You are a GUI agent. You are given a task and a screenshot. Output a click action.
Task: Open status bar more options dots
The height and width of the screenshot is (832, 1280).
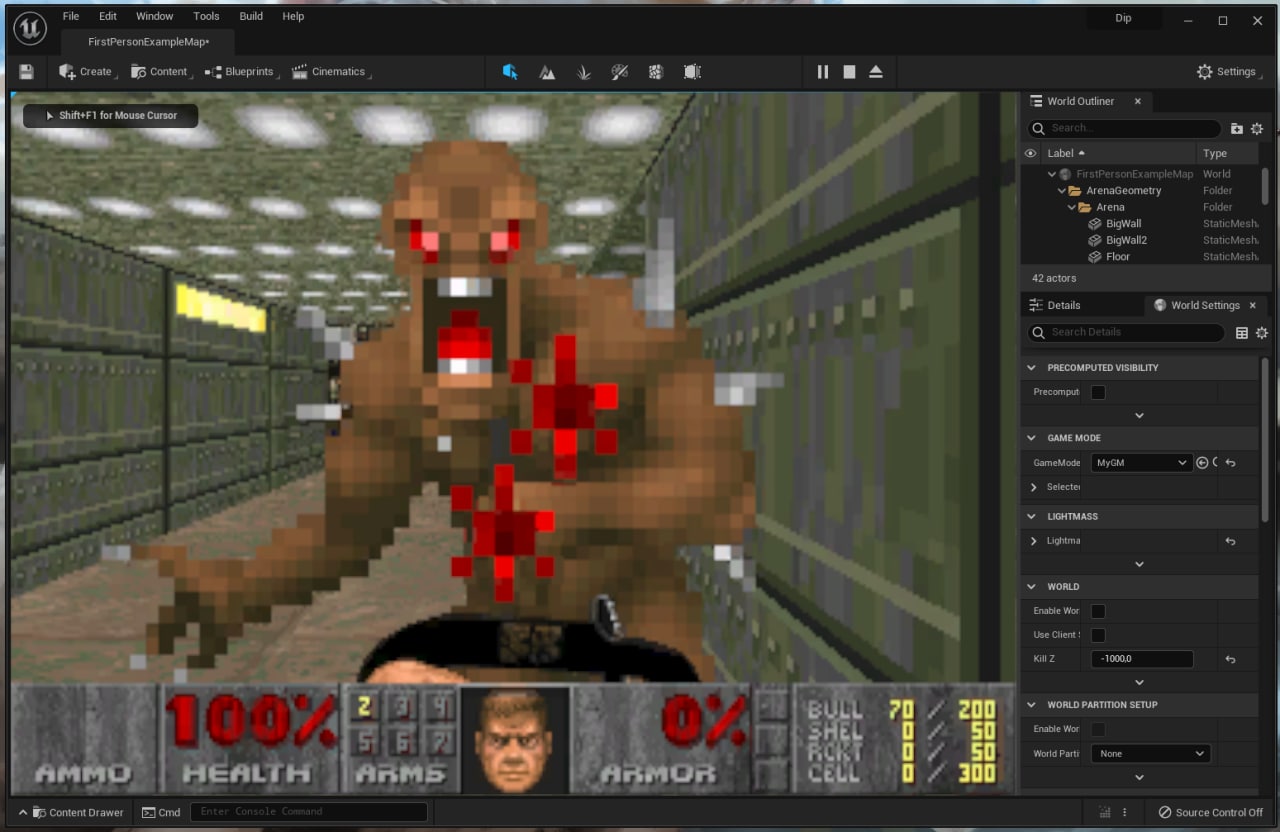pos(1125,812)
